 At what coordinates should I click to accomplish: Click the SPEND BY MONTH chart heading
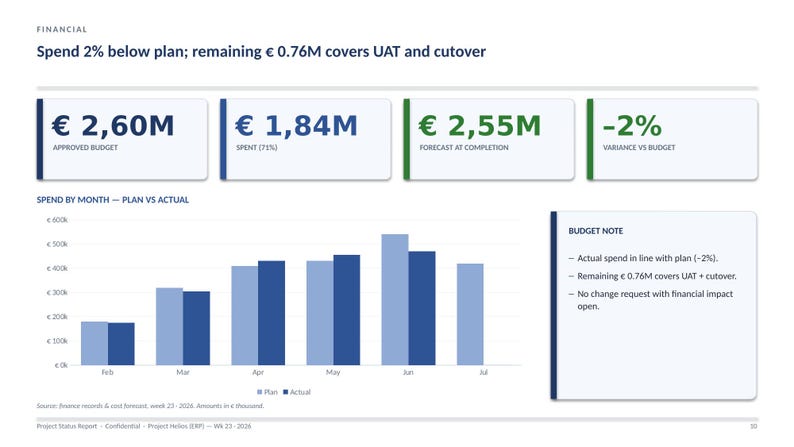point(112,200)
